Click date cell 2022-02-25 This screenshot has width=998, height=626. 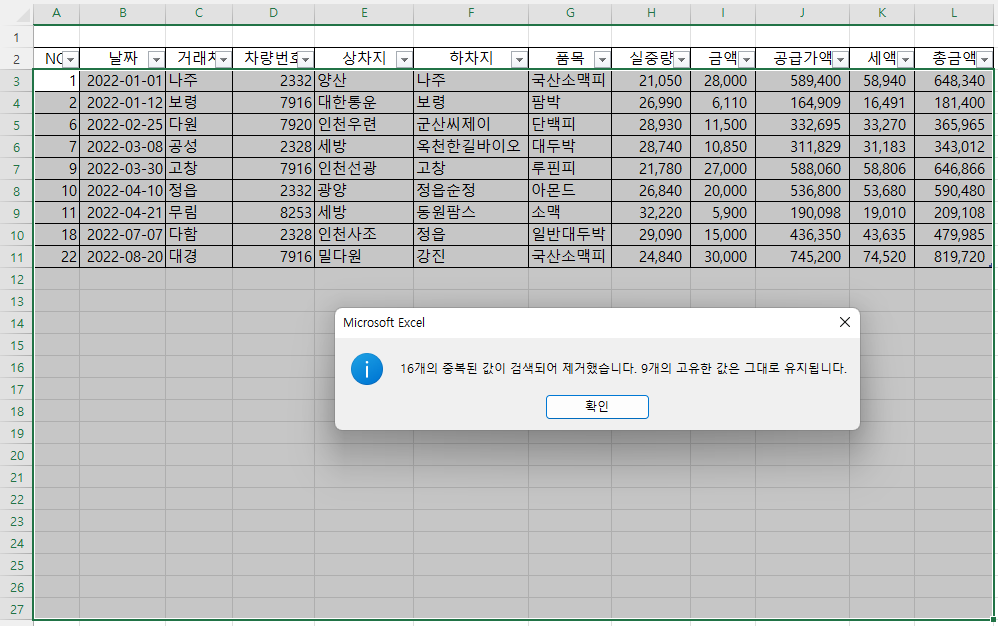[123, 125]
